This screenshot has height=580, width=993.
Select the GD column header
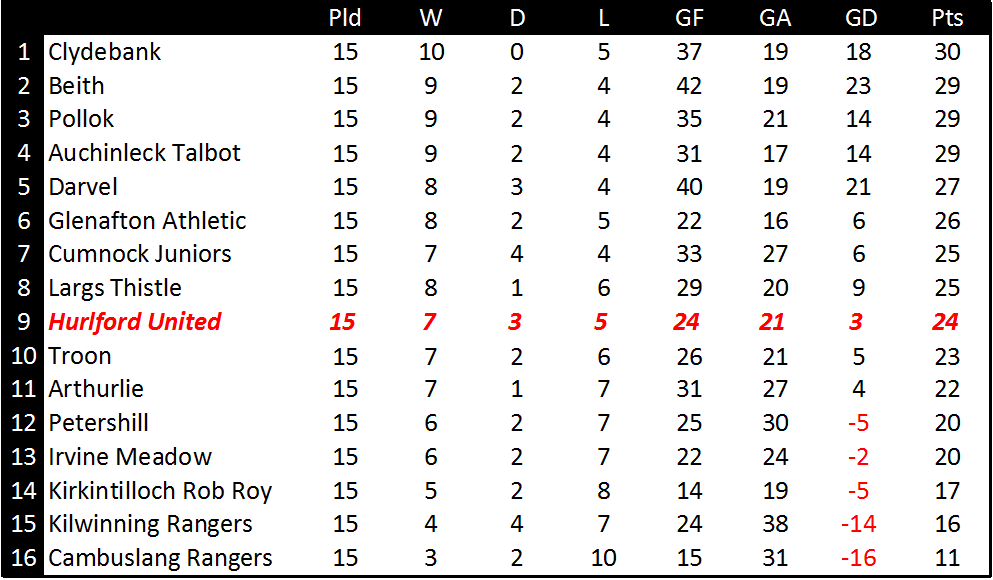(861, 18)
